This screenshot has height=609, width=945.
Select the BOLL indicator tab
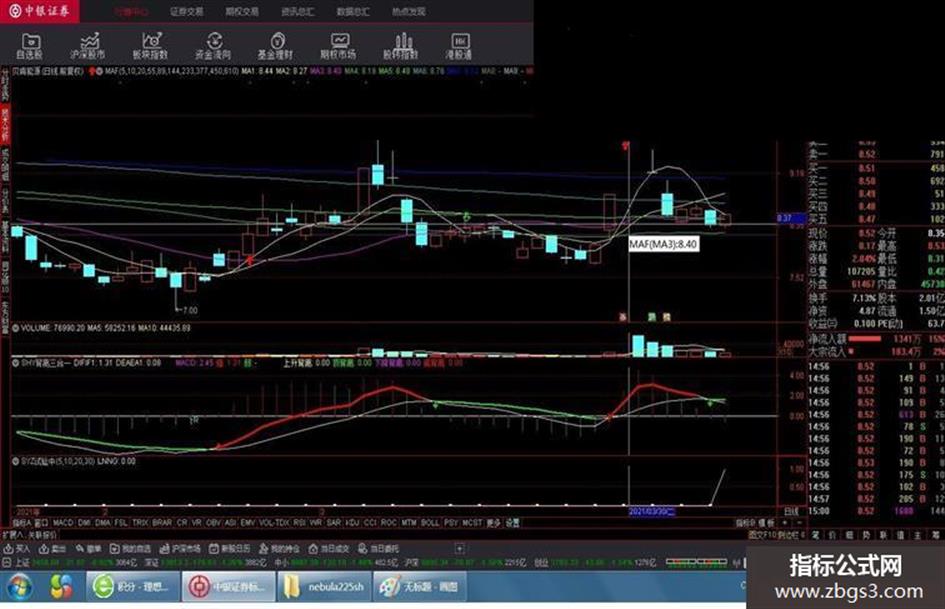[430, 523]
